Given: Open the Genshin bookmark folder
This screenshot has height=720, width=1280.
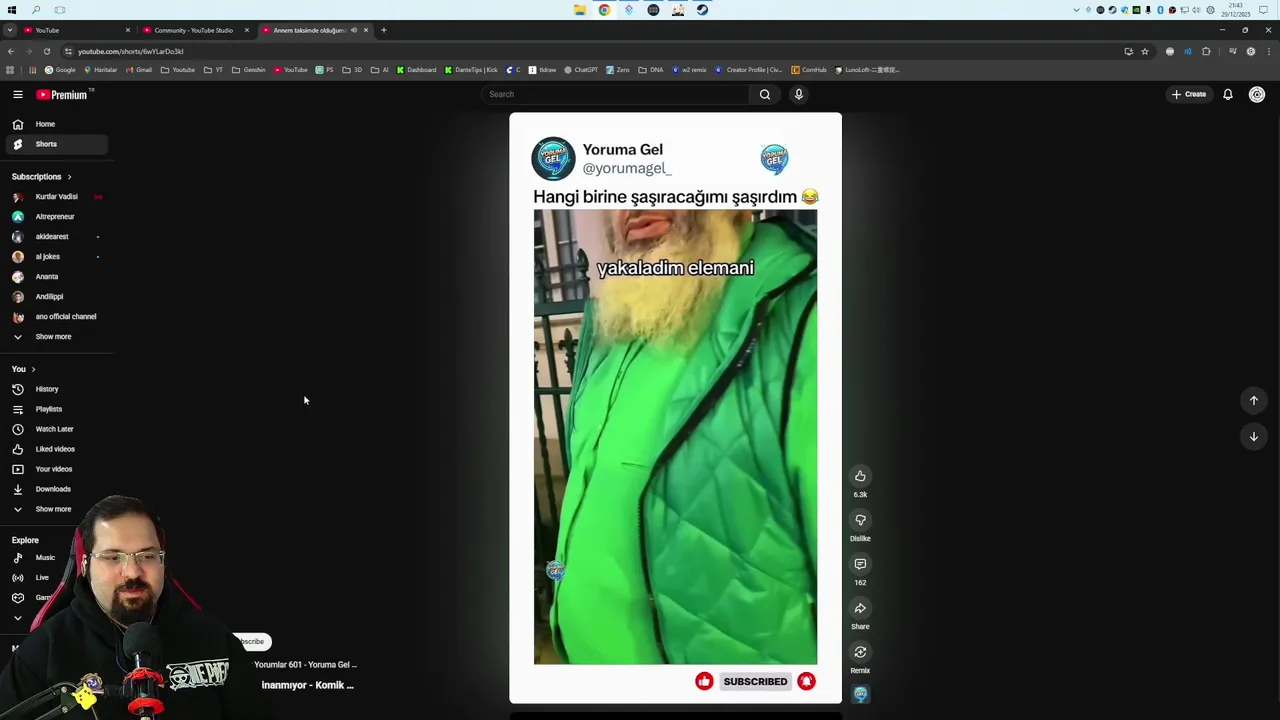Looking at the screenshot, I should pyautogui.click(x=249, y=70).
